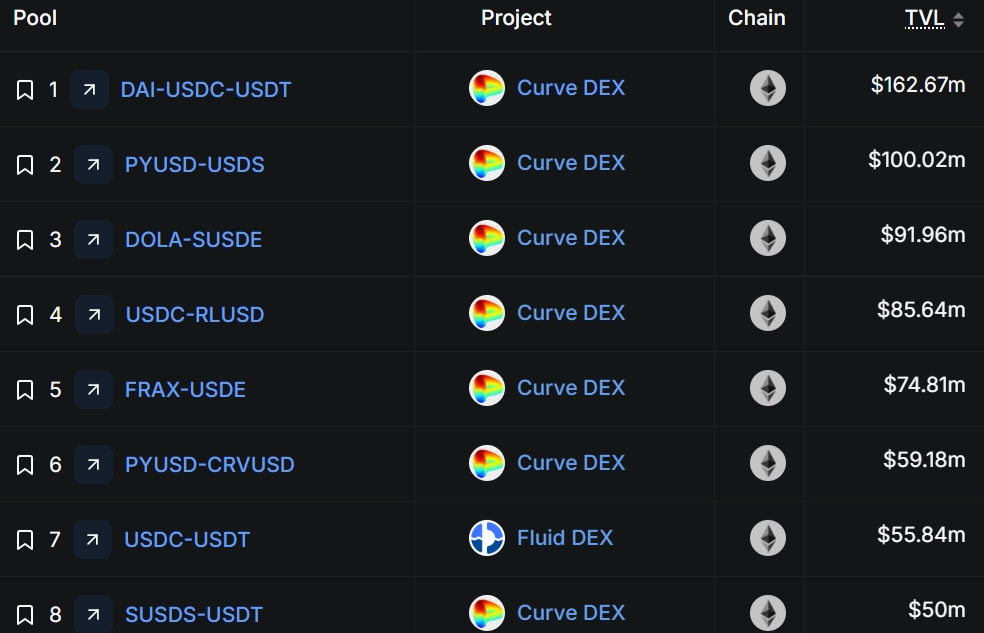984x633 pixels.
Task: Click the Pool column header
Action: click(34, 17)
